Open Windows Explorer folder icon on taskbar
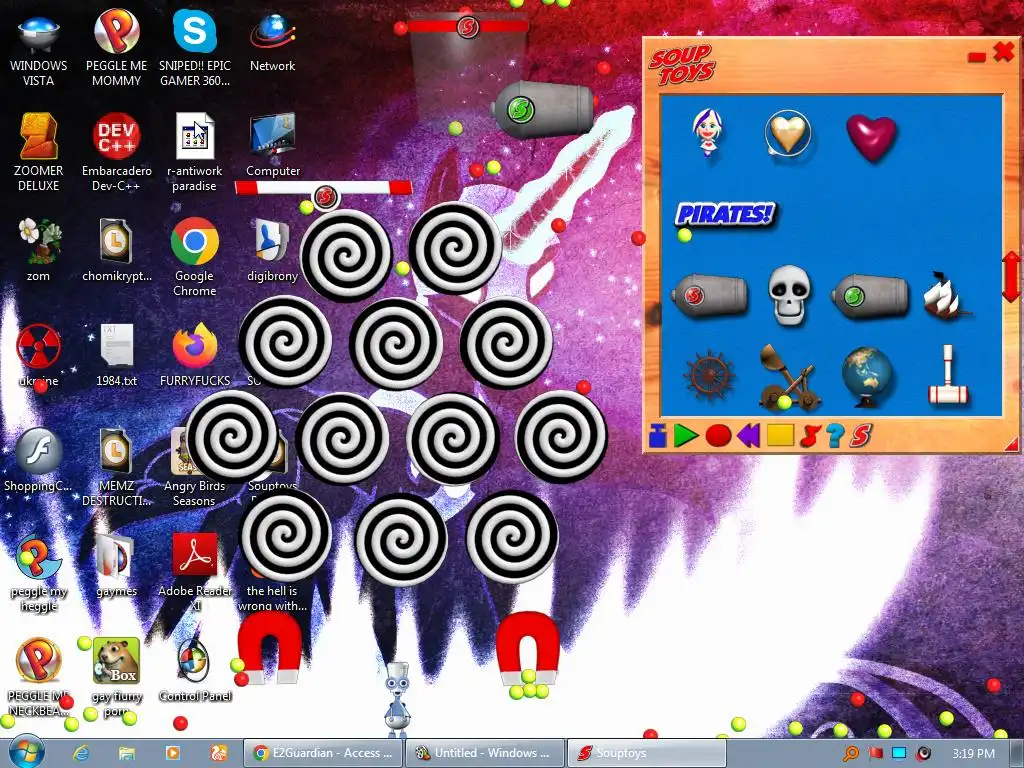Image resolution: width=1024 pixels, height=768 pixels. point(127,753)
